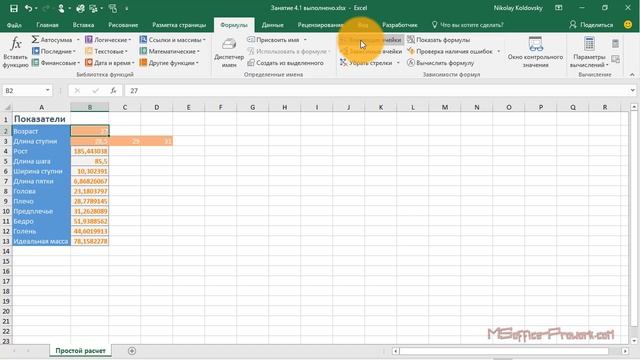
Task: Click the greyed-out Redo arrow
Action: pos(45,8)
